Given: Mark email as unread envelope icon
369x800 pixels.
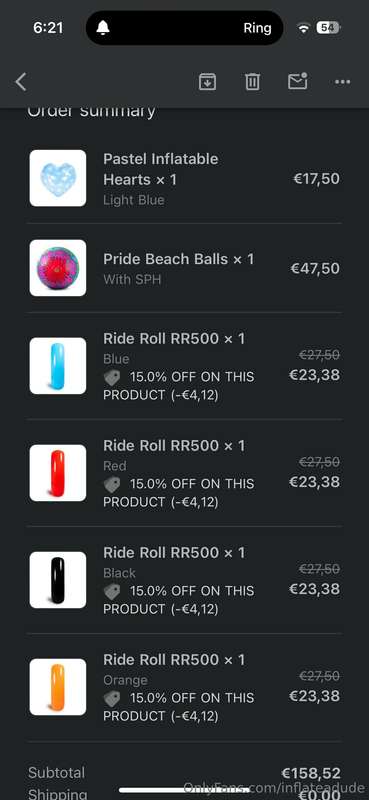Looking at the screenshot, I should click(298, 81).
